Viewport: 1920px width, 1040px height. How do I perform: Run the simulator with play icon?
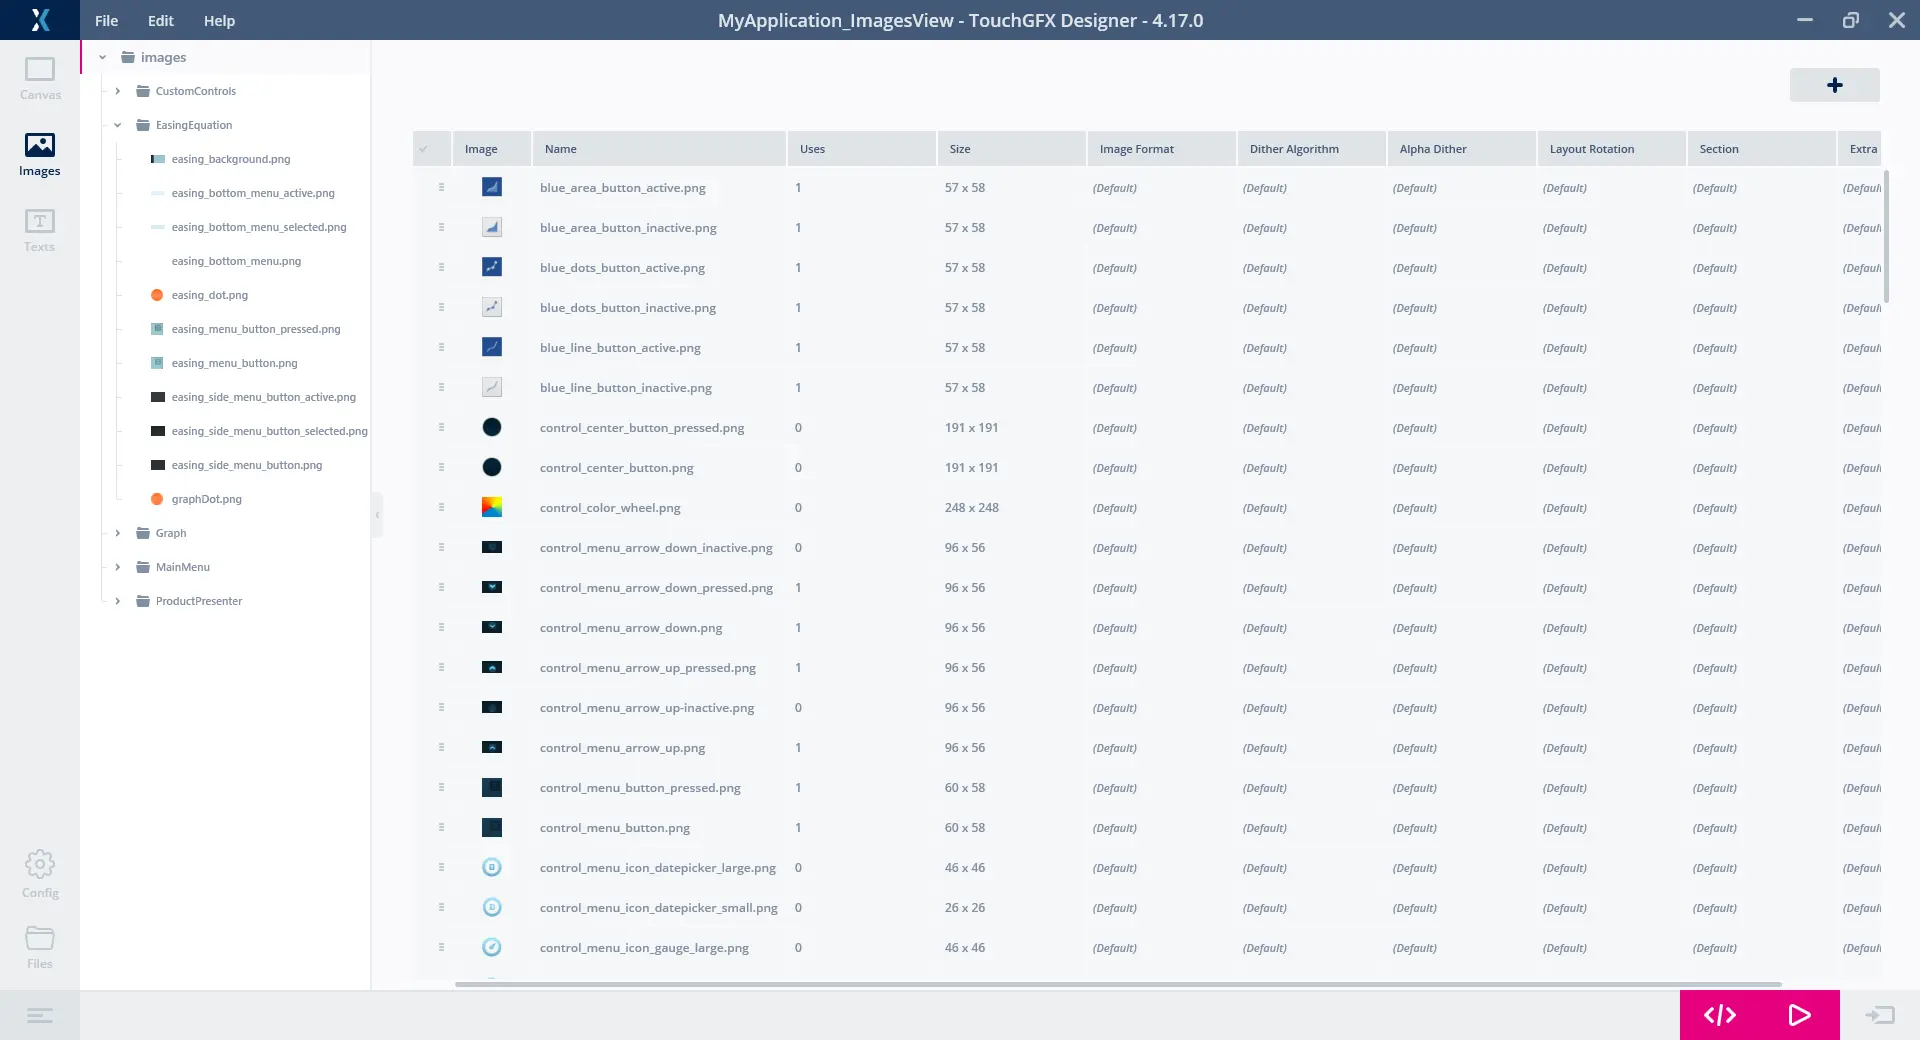(1799, 1015)
